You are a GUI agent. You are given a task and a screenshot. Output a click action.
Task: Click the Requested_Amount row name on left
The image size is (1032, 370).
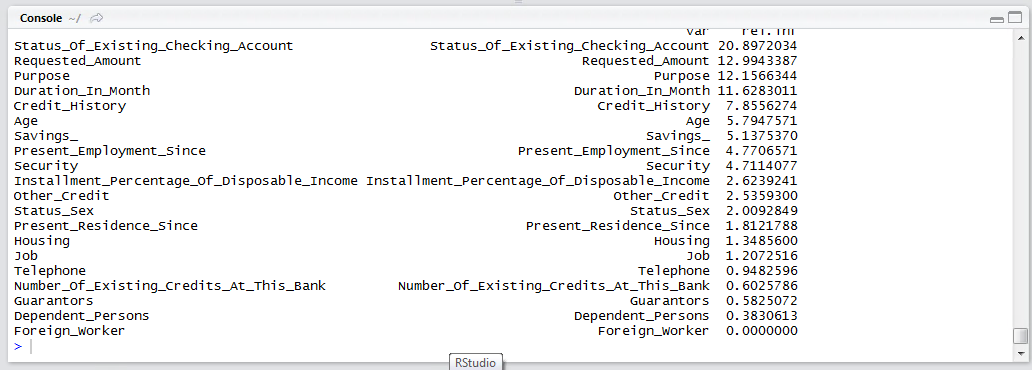point(78,61)
